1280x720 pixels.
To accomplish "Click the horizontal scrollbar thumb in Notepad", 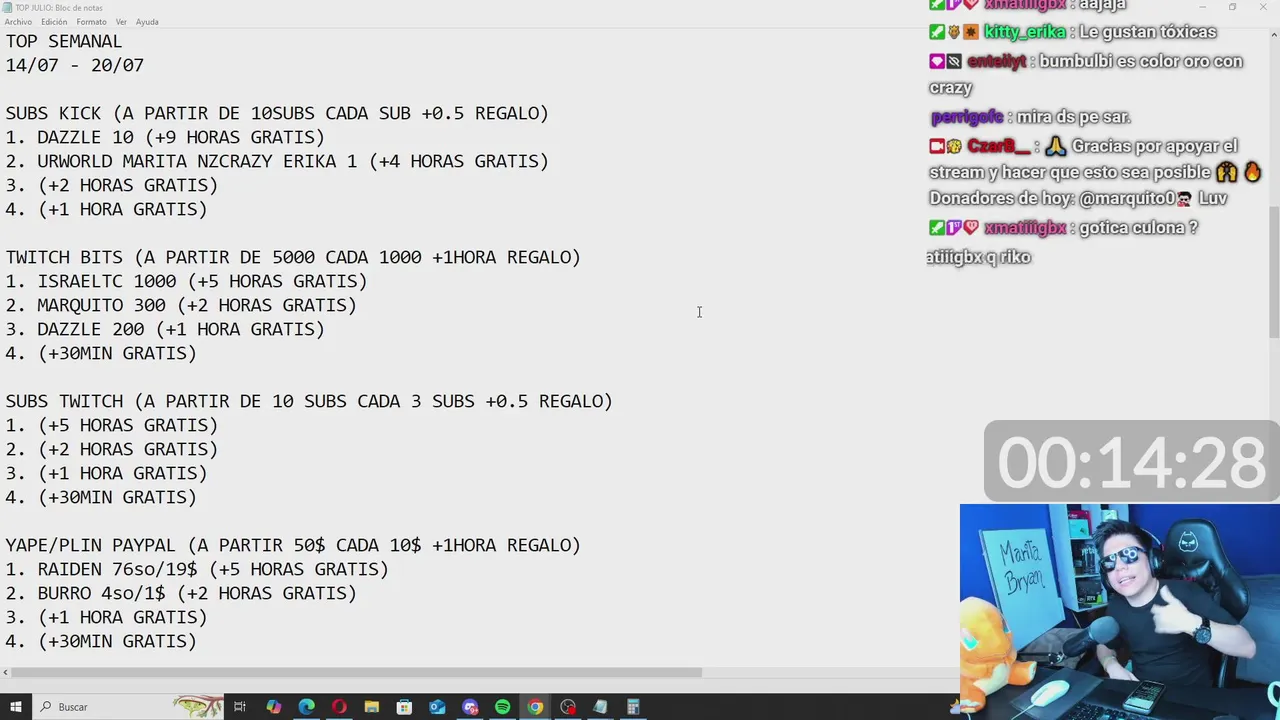I will coord(357,673).
